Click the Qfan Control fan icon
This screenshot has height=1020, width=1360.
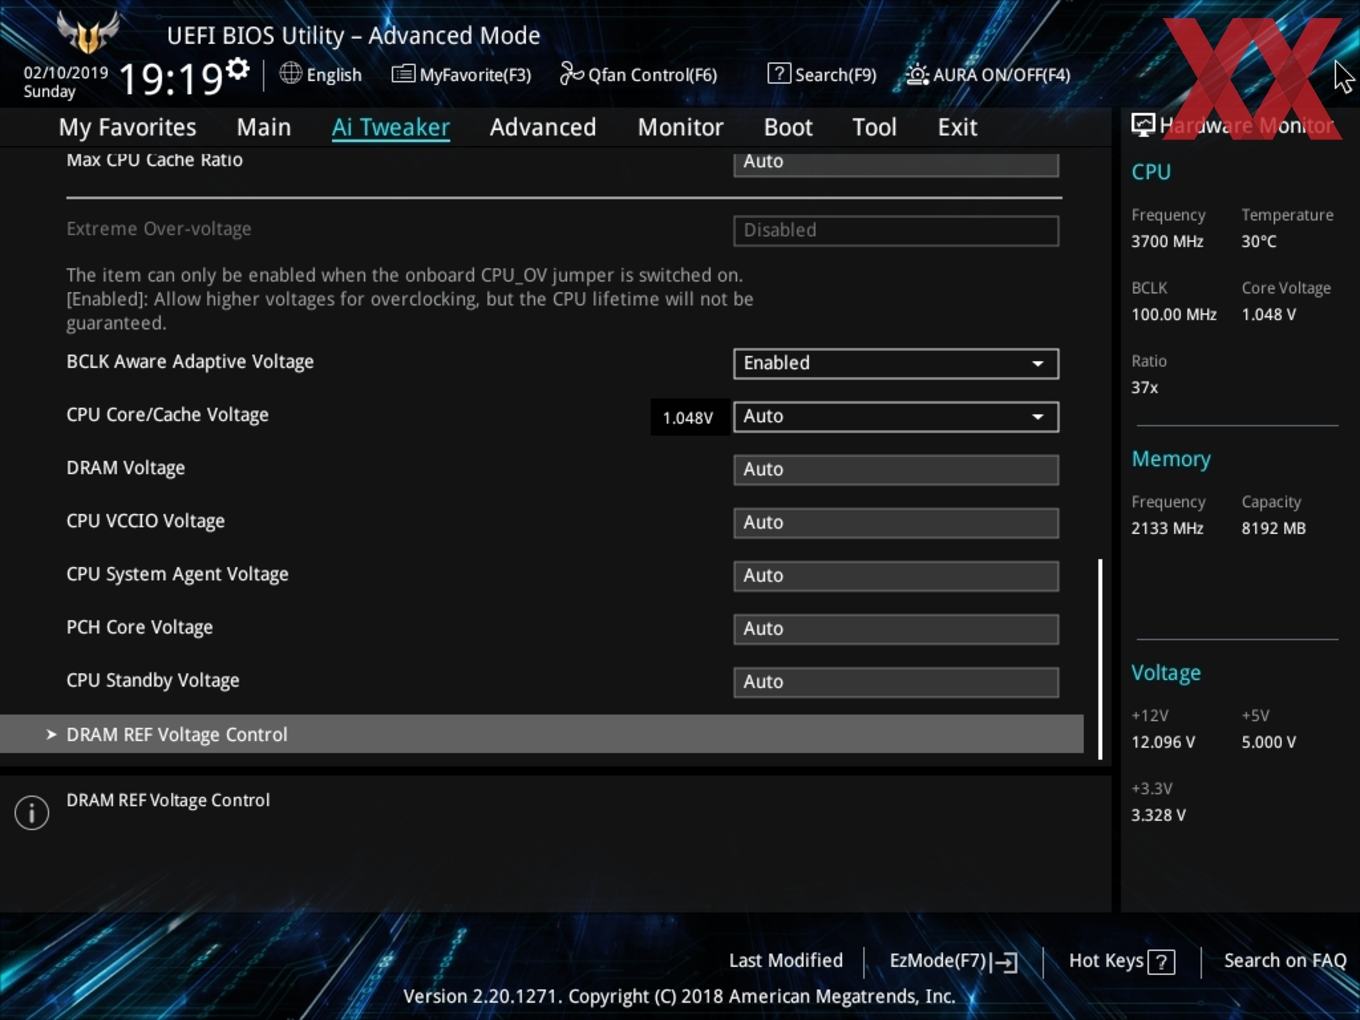(571, 73)
